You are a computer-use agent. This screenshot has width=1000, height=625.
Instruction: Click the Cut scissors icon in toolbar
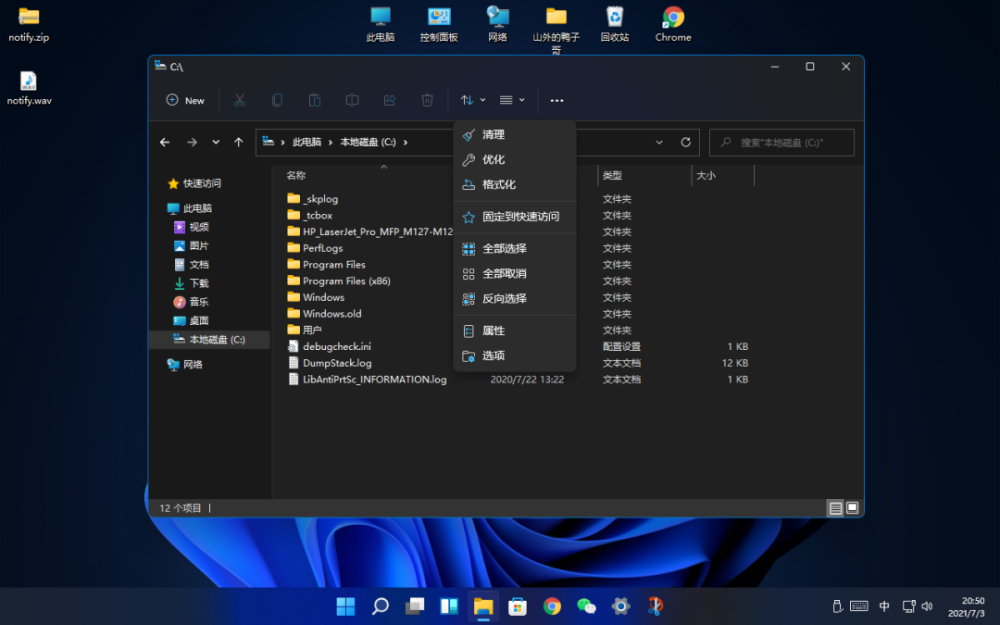point(240,100)
